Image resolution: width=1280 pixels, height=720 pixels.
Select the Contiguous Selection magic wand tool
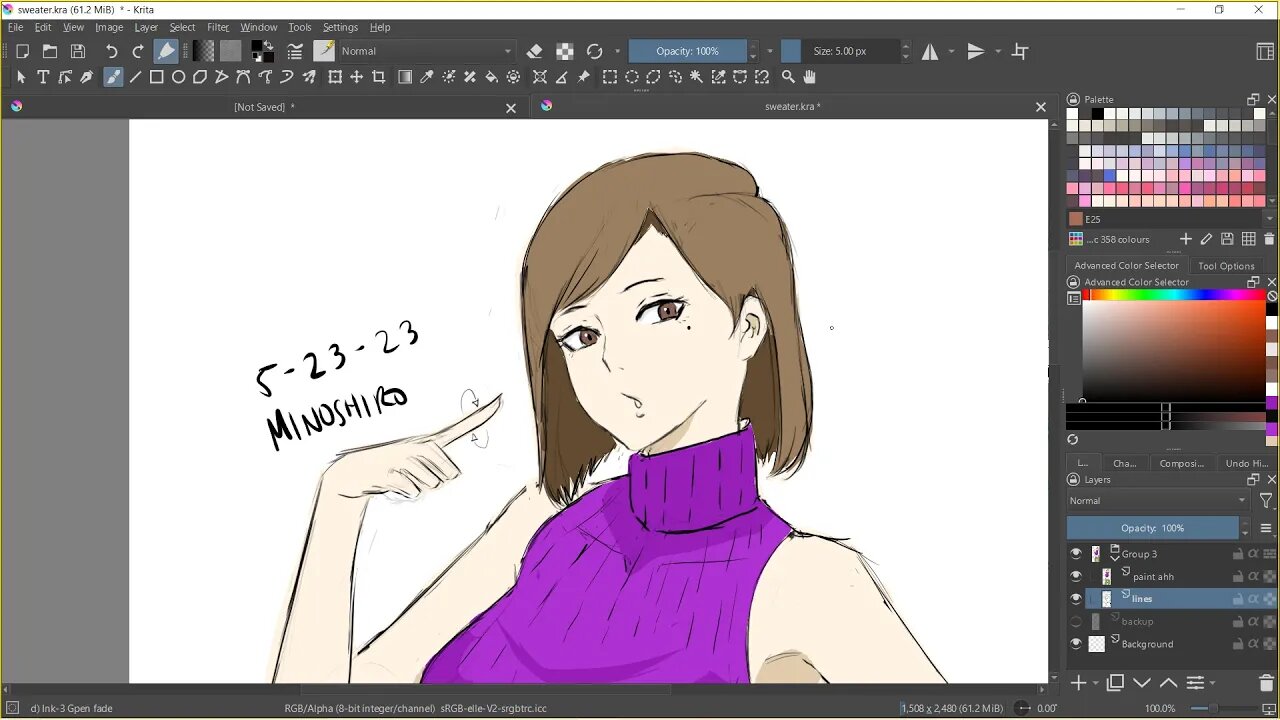tap(697, 77)
